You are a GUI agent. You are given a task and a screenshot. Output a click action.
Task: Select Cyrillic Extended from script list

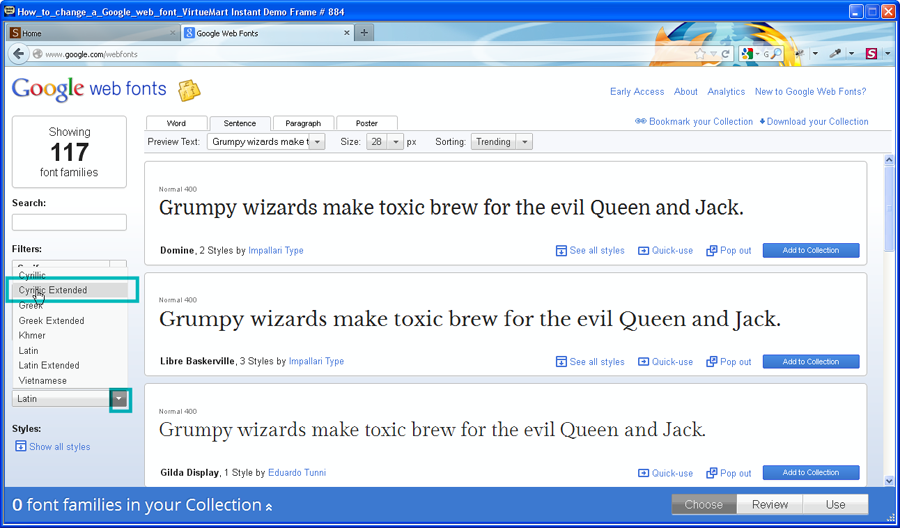click(53, 290)
